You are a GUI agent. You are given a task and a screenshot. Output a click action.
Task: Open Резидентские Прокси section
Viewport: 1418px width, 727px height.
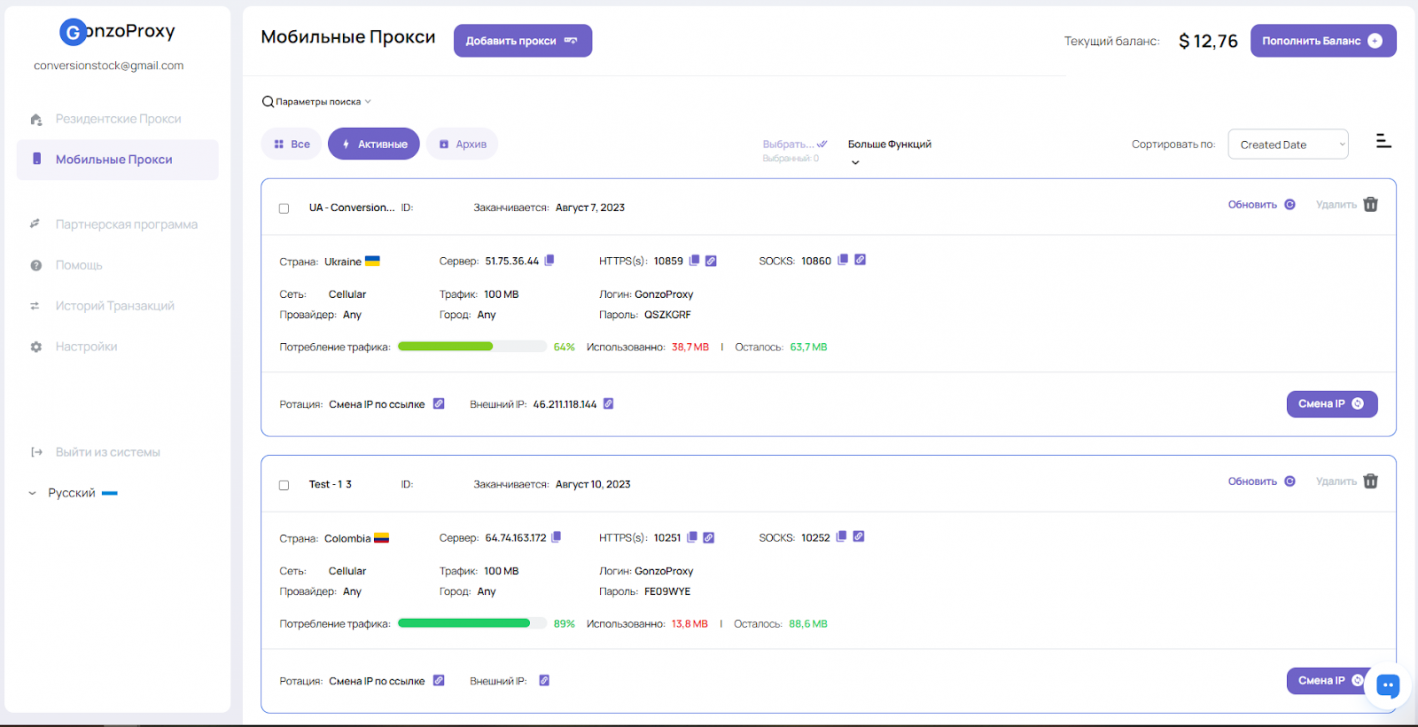[117, 119]
